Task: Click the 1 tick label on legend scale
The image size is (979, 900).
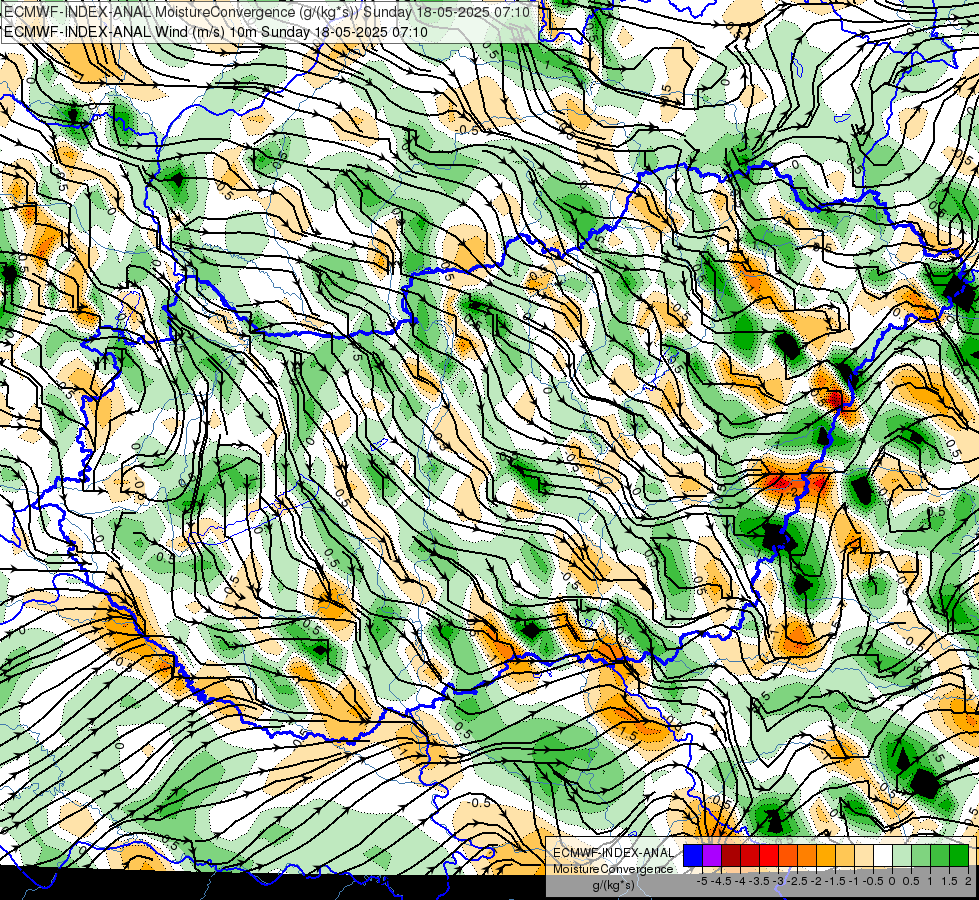Action: click(x=930, y=881)
